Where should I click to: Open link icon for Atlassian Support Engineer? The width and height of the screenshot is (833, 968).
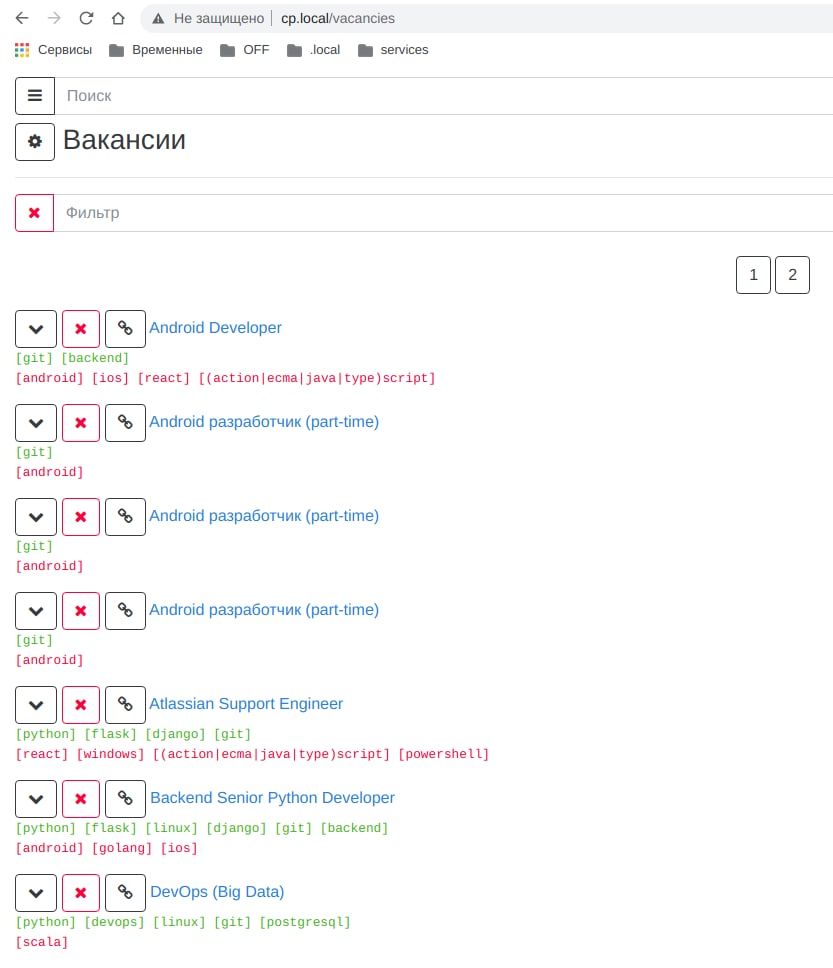tap(125, 705)
